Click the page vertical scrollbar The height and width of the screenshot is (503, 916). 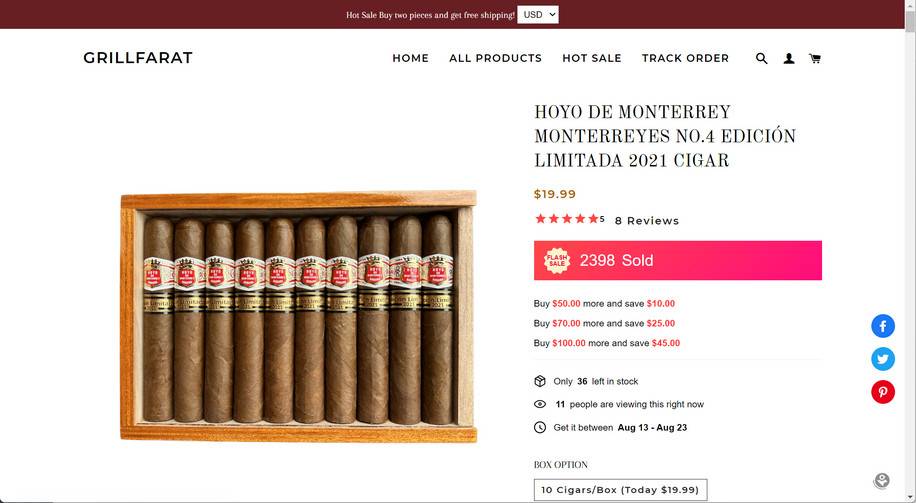tap(910, 251)
